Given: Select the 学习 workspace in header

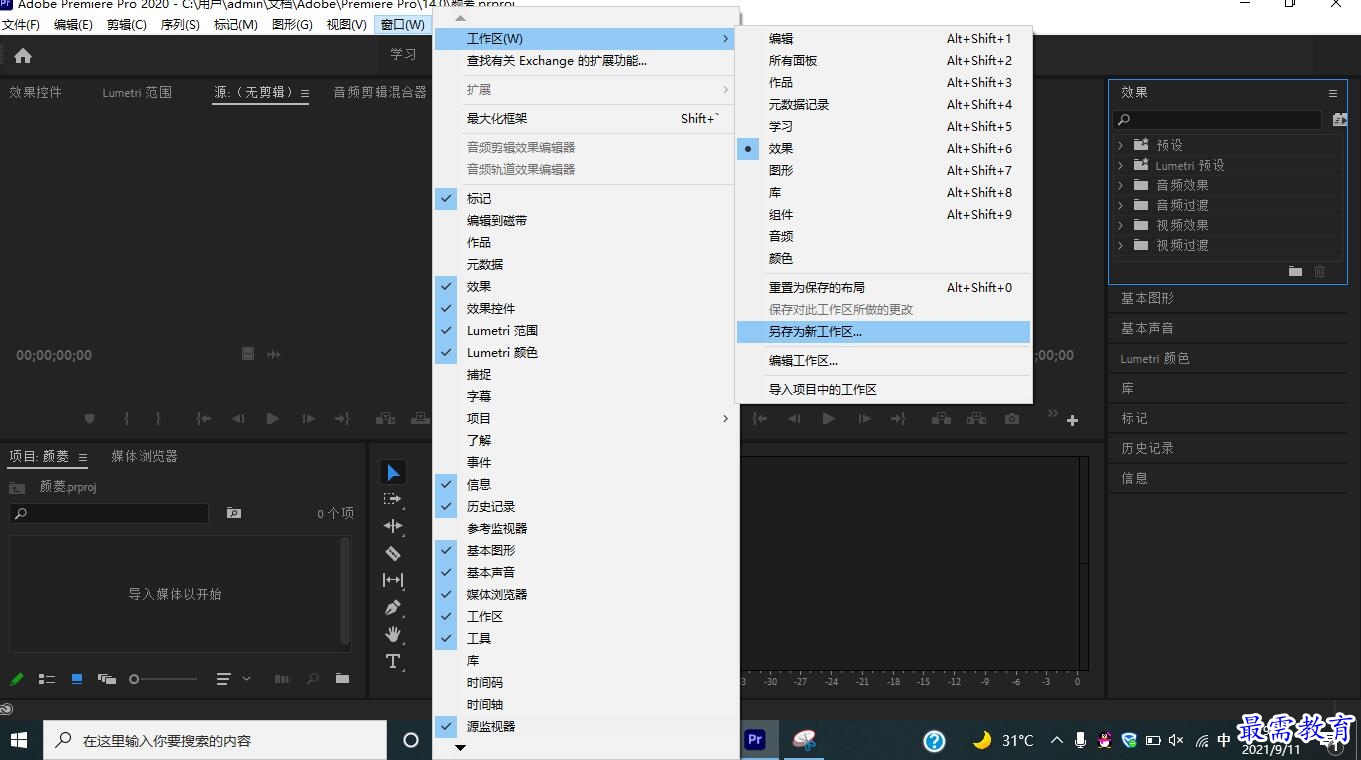Looking at the screenshot, I should click(x=403, y=54).
